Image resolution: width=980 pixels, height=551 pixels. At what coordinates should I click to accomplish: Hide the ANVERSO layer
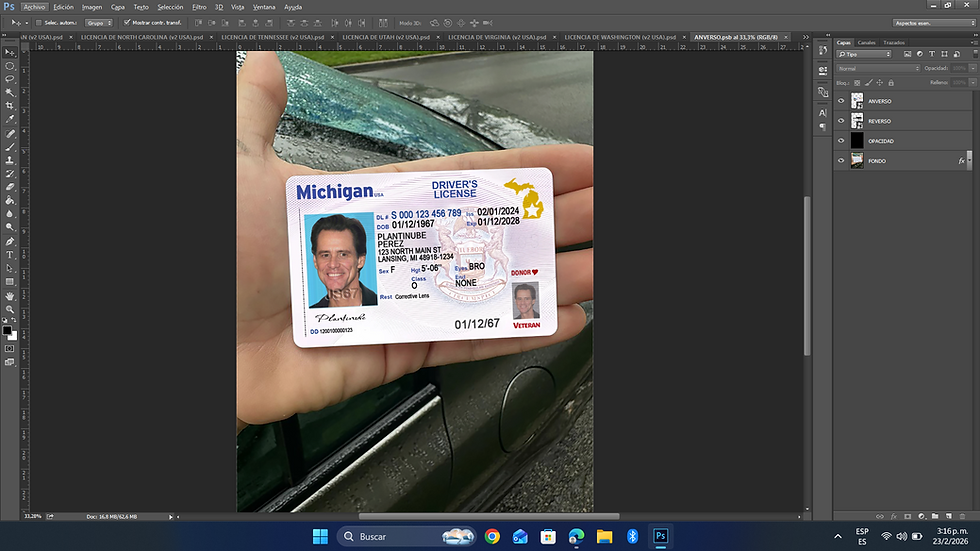(841, 101)
